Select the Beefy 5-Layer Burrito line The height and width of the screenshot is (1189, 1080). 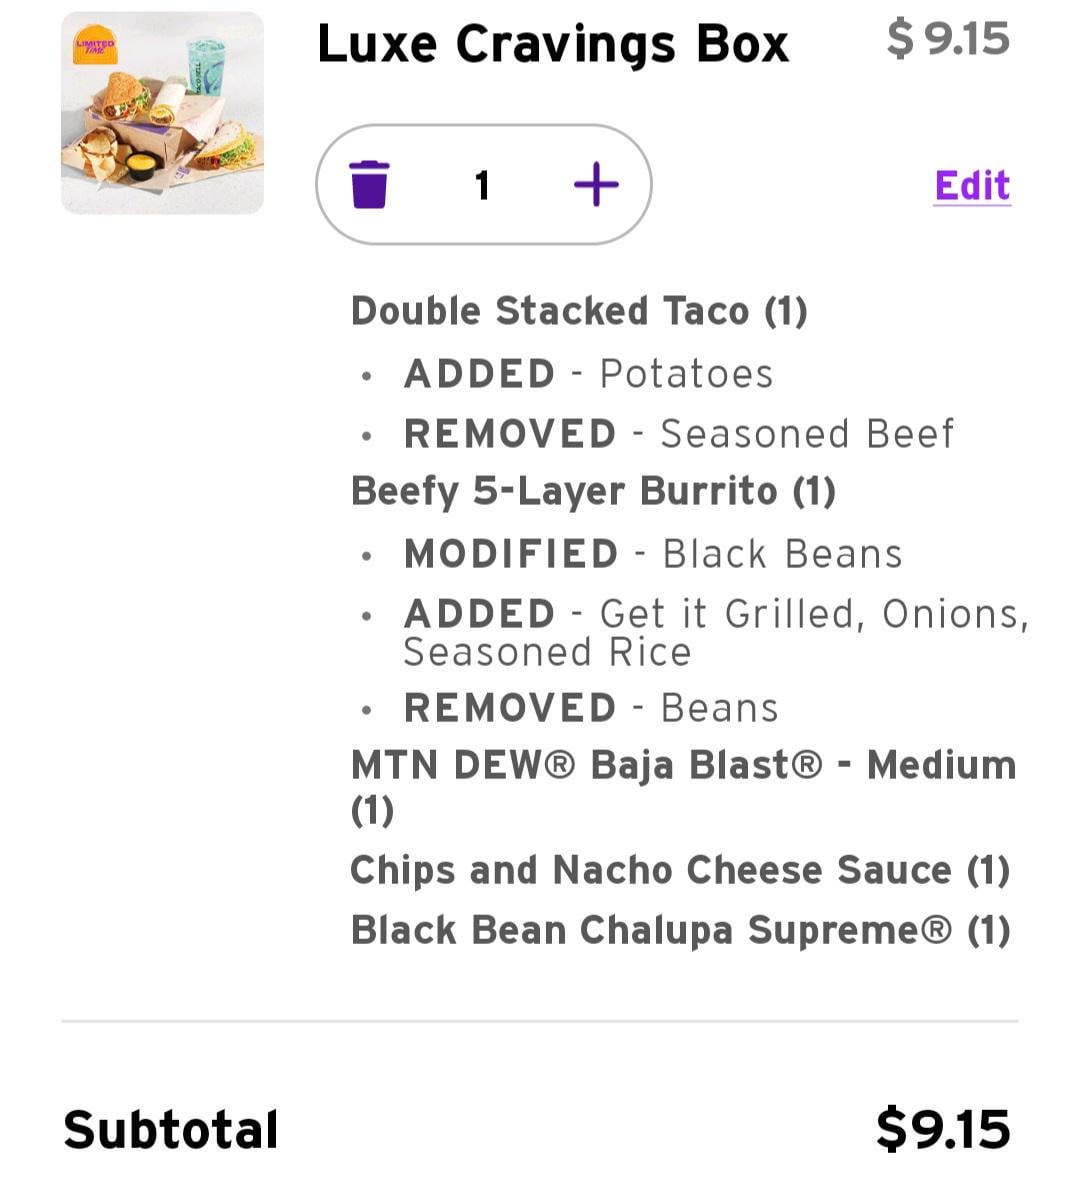593,492
